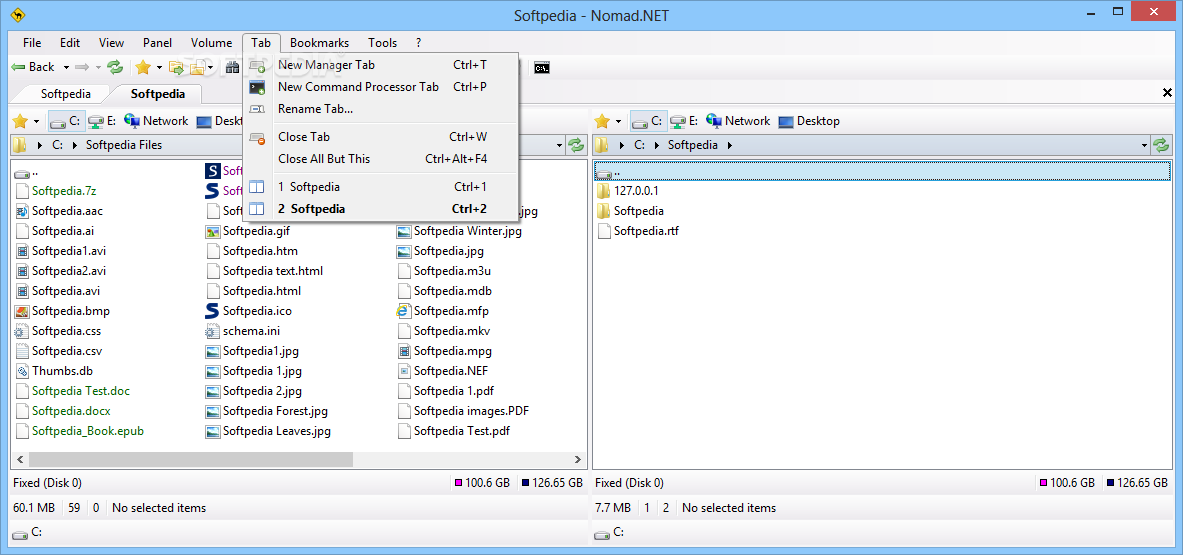Choose Close All But This
The image size is (1183, 555).
[381, 158]
